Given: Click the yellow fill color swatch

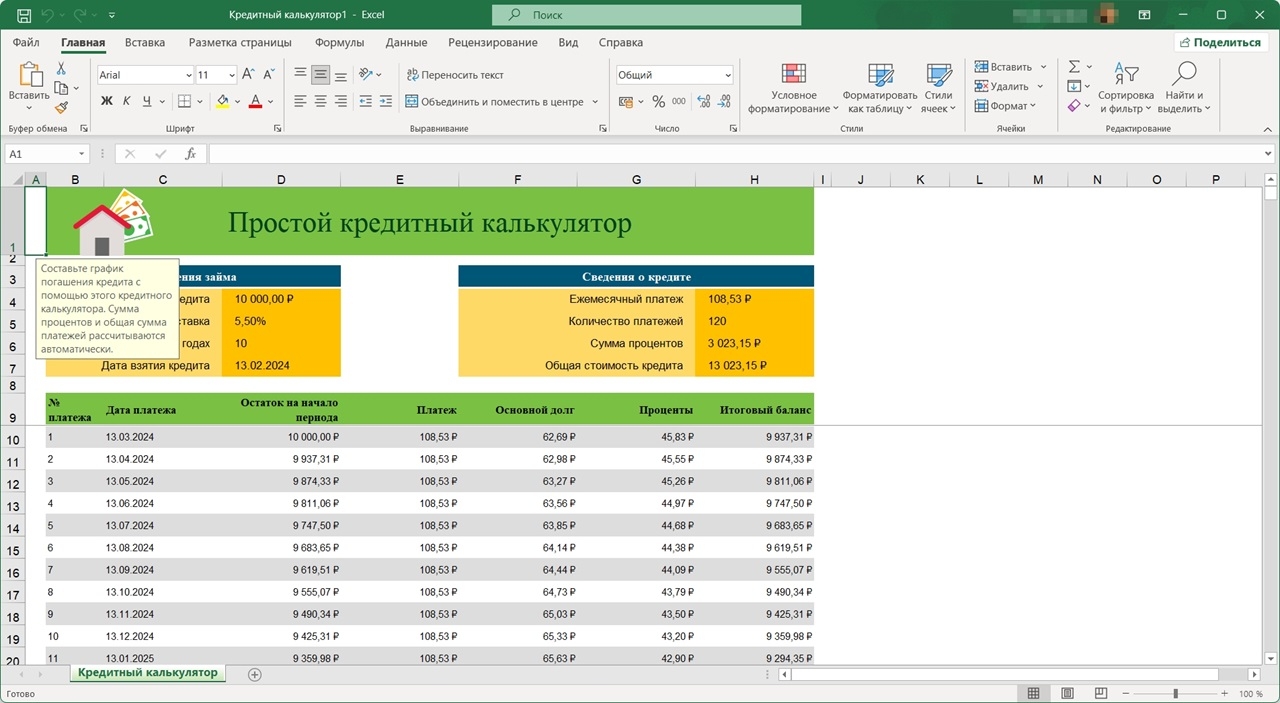Looking at the screenshot, I should [x=222, y=101].
